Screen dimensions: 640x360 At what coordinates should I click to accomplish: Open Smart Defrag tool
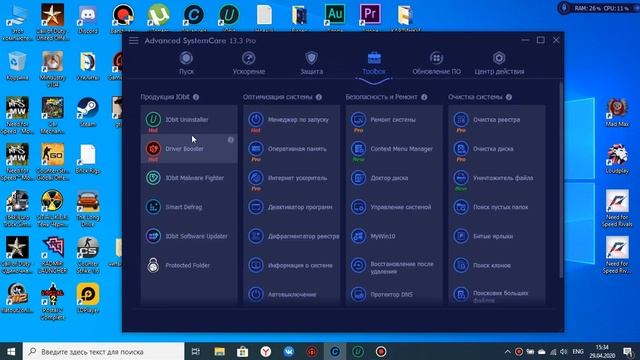coord(189,207)
